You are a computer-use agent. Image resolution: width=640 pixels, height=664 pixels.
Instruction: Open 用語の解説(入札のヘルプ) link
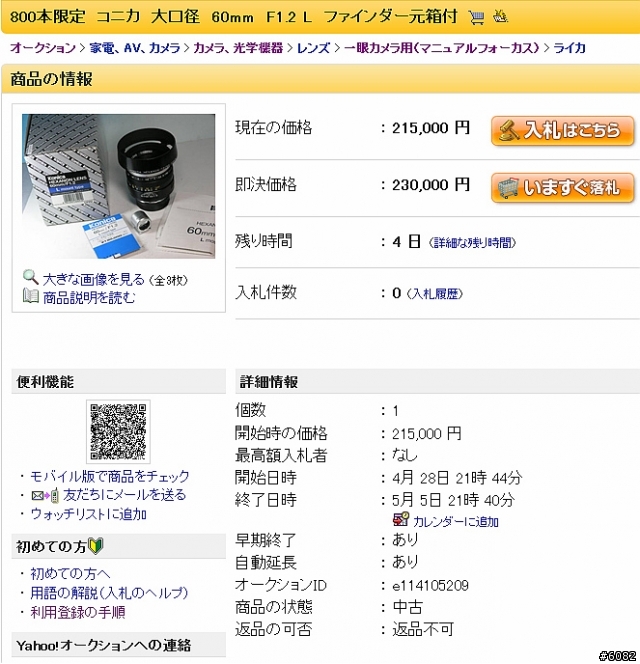(109, 593)
